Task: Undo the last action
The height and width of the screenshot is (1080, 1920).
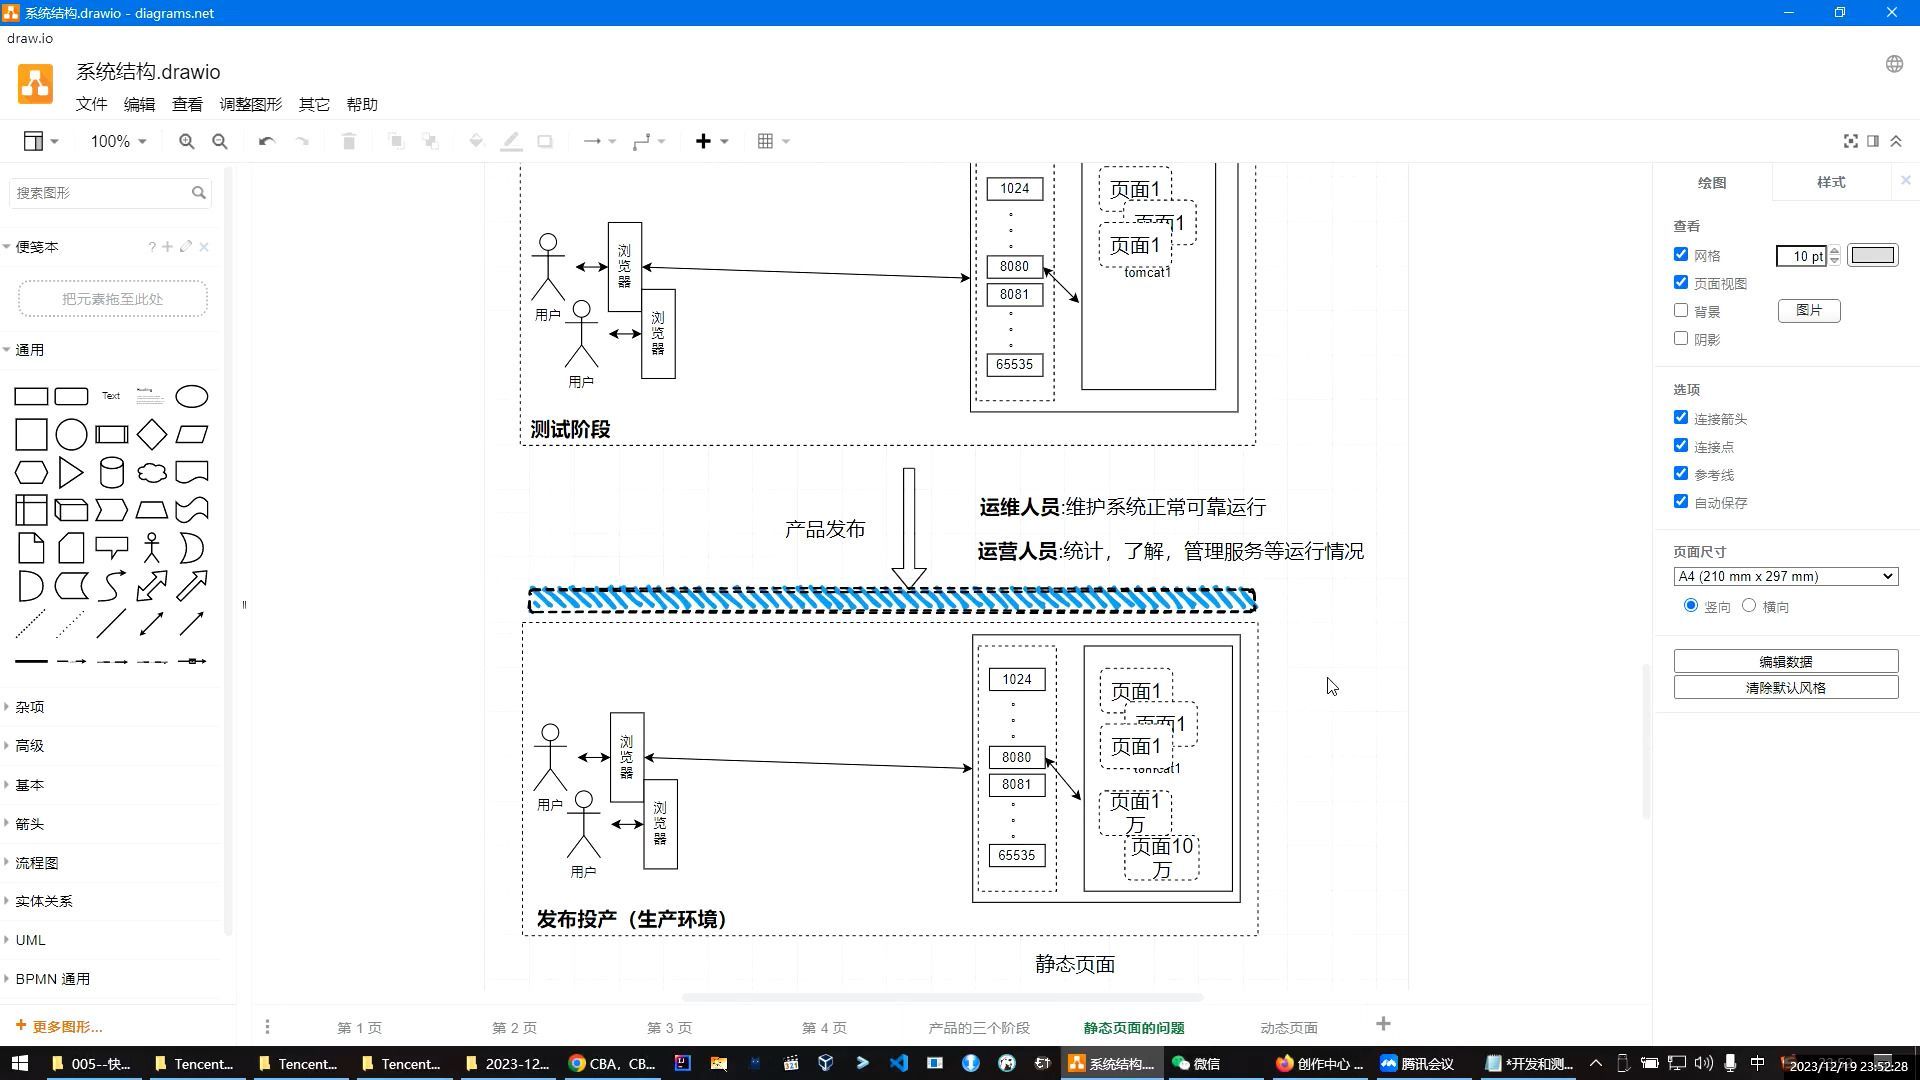Action: pos(266,141)
